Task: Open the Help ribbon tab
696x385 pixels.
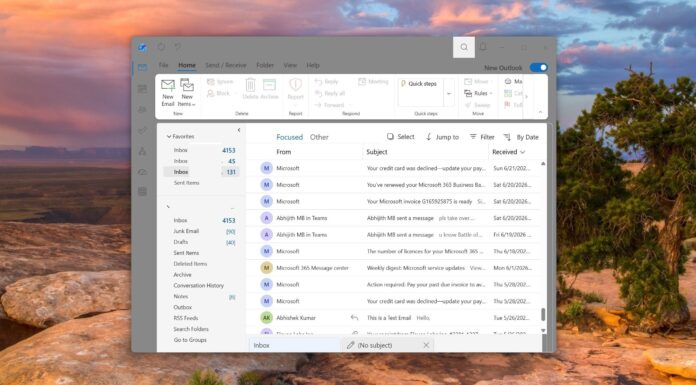Action: click(x=313, y=65)
